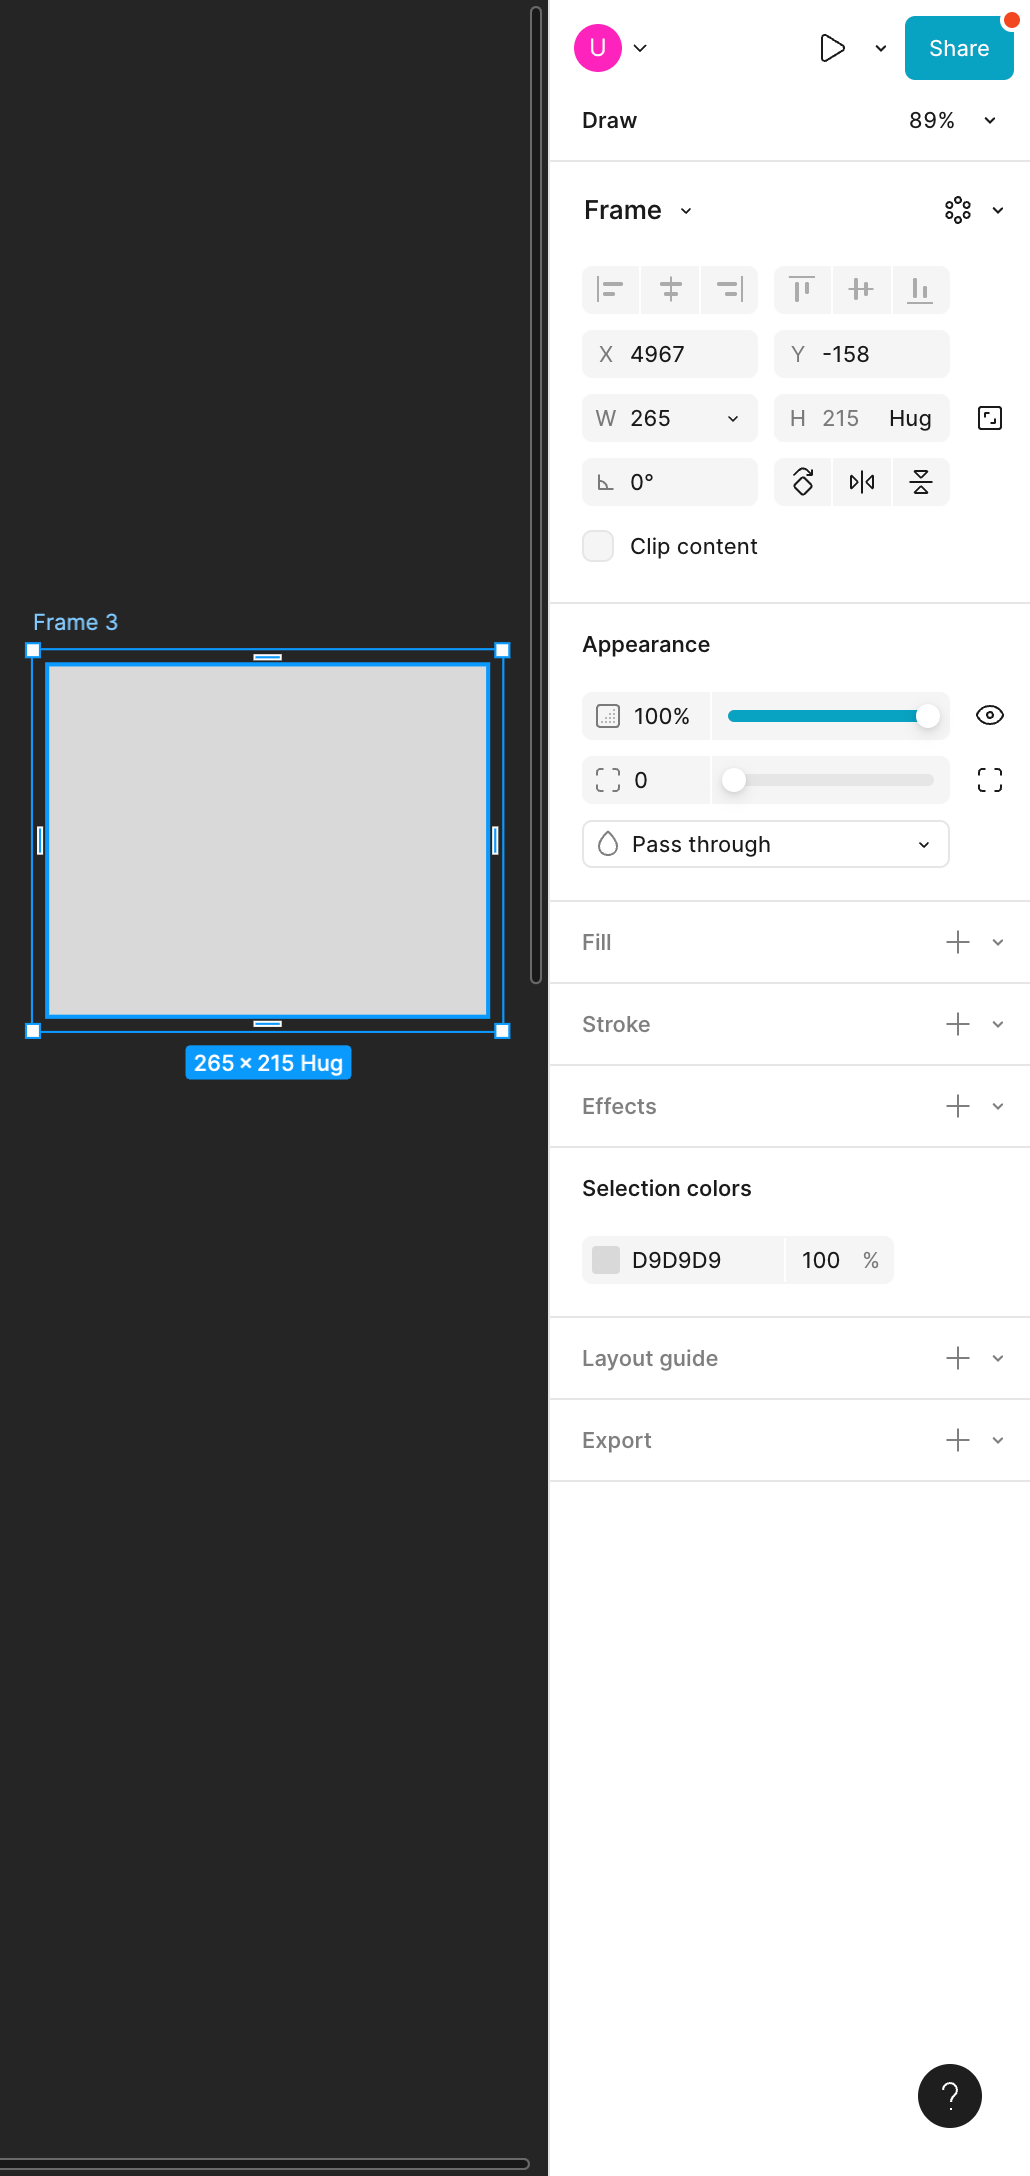Open the resize to fit icon
The height and width of the screenshot is (2176, 1030).
[x=990, y=418]
